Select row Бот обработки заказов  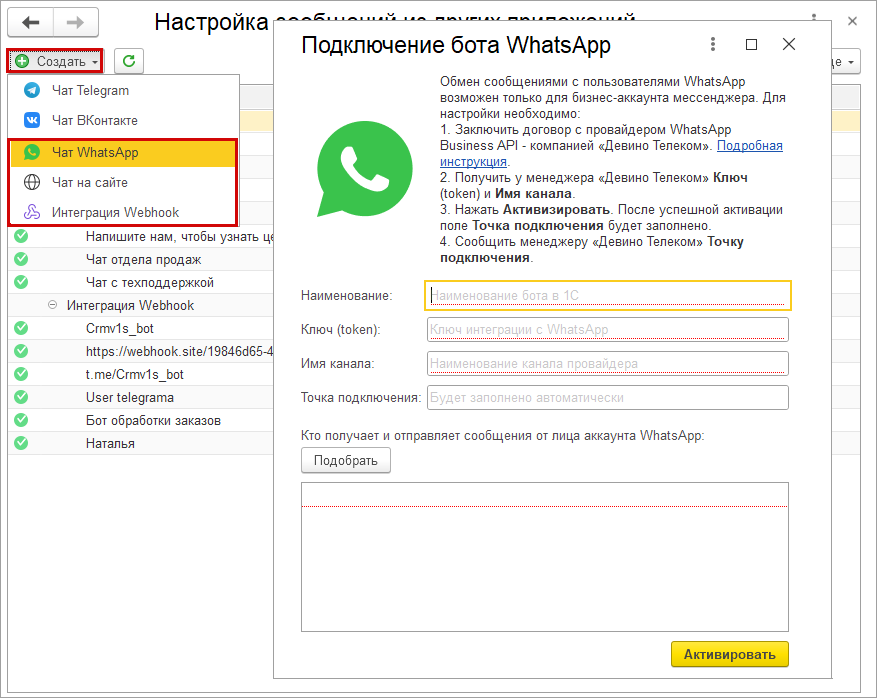pos(140,420)
